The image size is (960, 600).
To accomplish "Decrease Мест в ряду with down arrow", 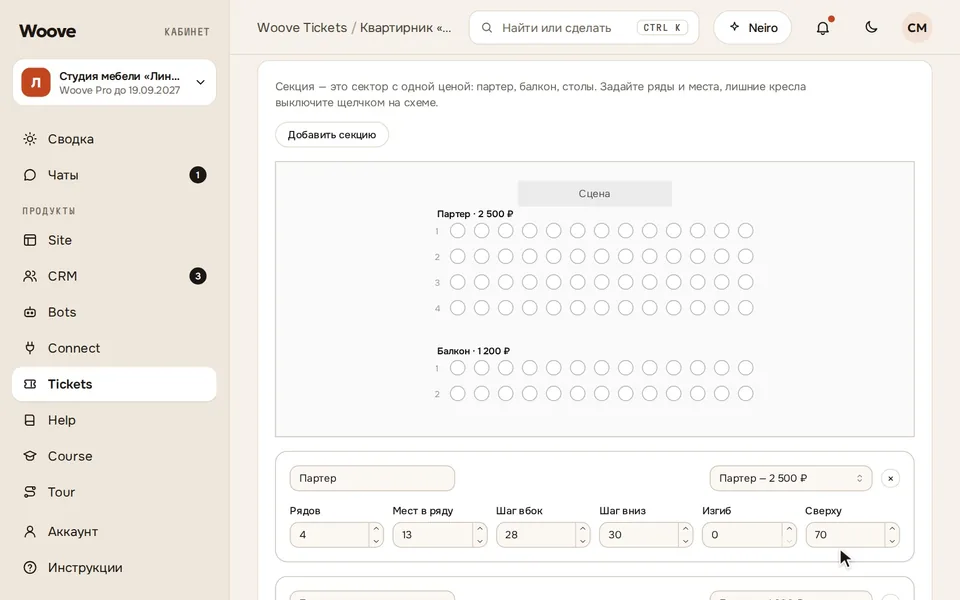I will 480,541.
